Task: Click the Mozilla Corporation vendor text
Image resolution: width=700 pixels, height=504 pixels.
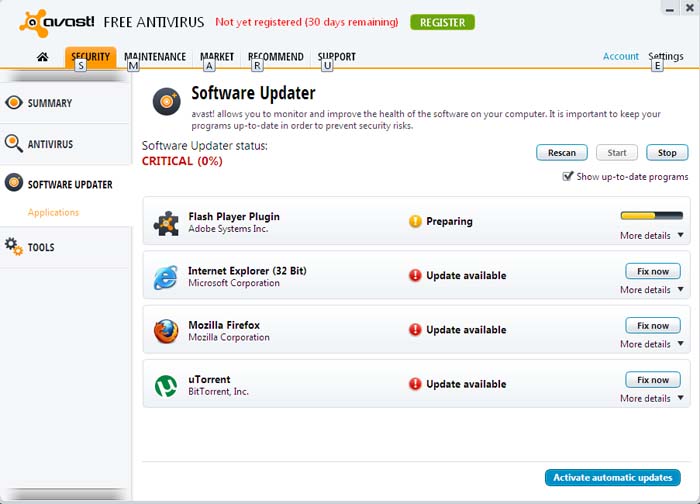Action: click(229, 337)
